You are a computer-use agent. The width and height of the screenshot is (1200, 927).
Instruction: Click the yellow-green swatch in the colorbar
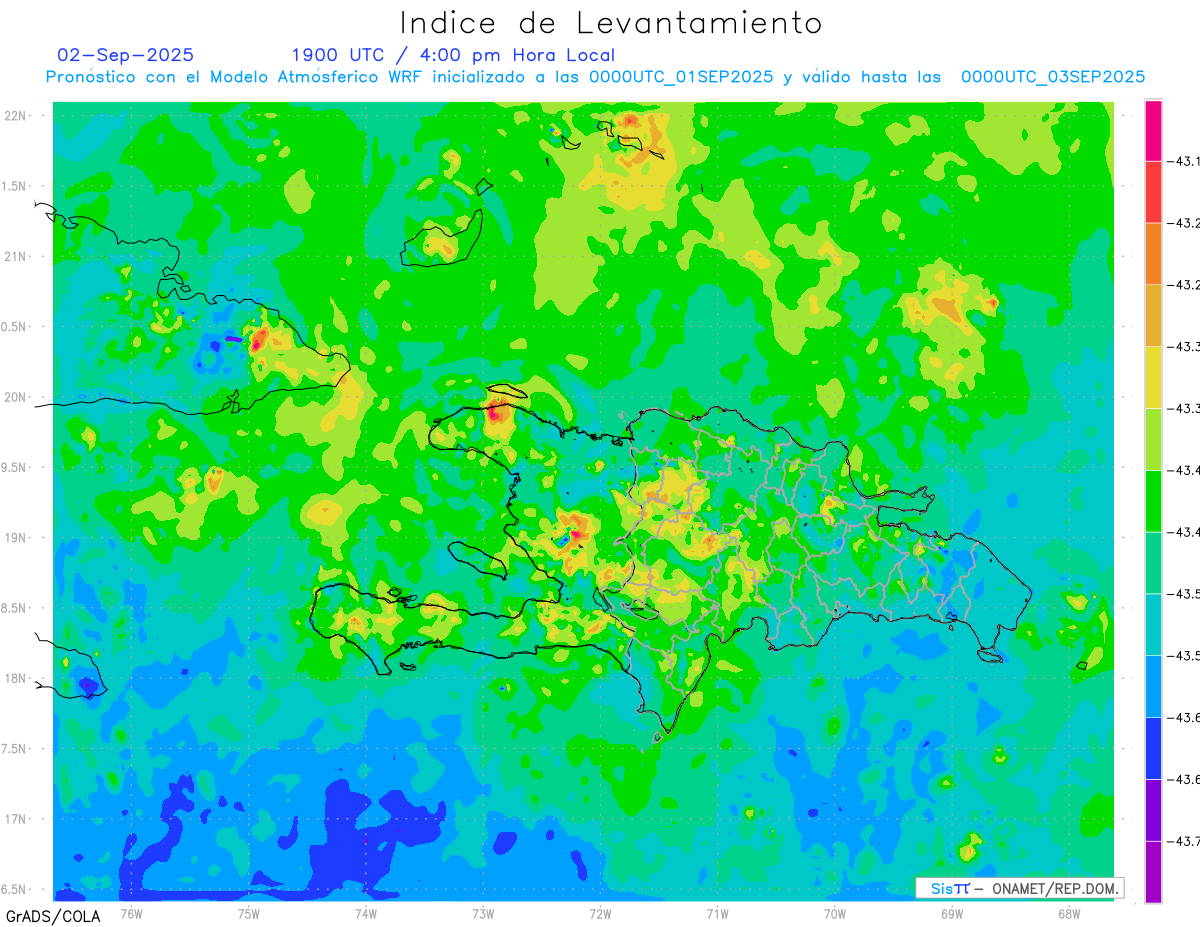click(x=1153, y=439)
